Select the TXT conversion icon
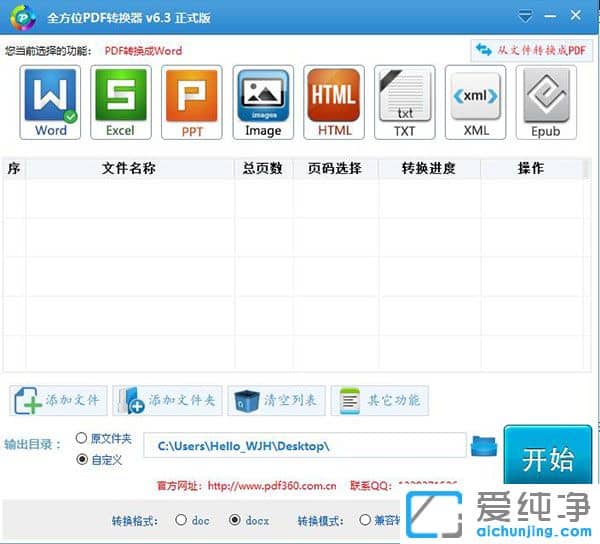This screenshot has width=600, height=544. (405, 102)
